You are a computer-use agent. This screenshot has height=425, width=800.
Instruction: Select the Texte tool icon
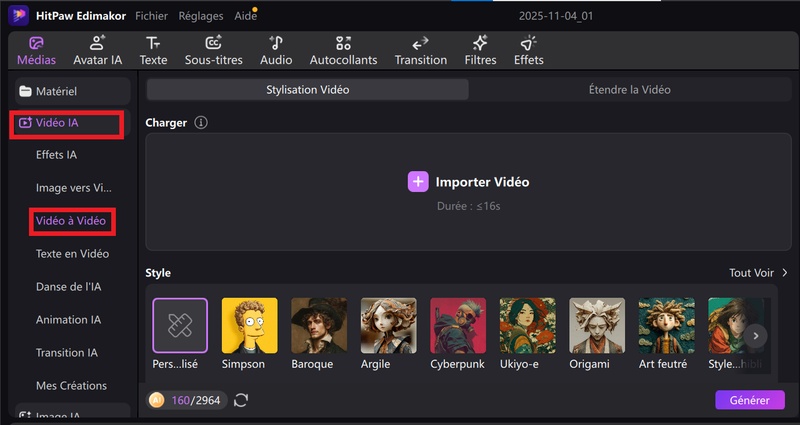(153, 43)
